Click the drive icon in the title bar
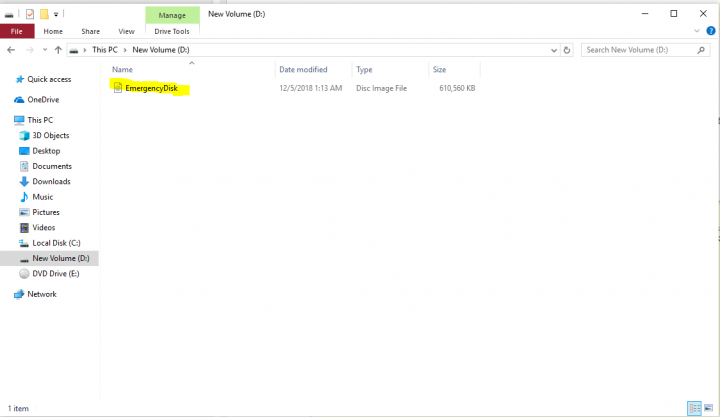Screen dimensions: 720x417 point(9,15)
